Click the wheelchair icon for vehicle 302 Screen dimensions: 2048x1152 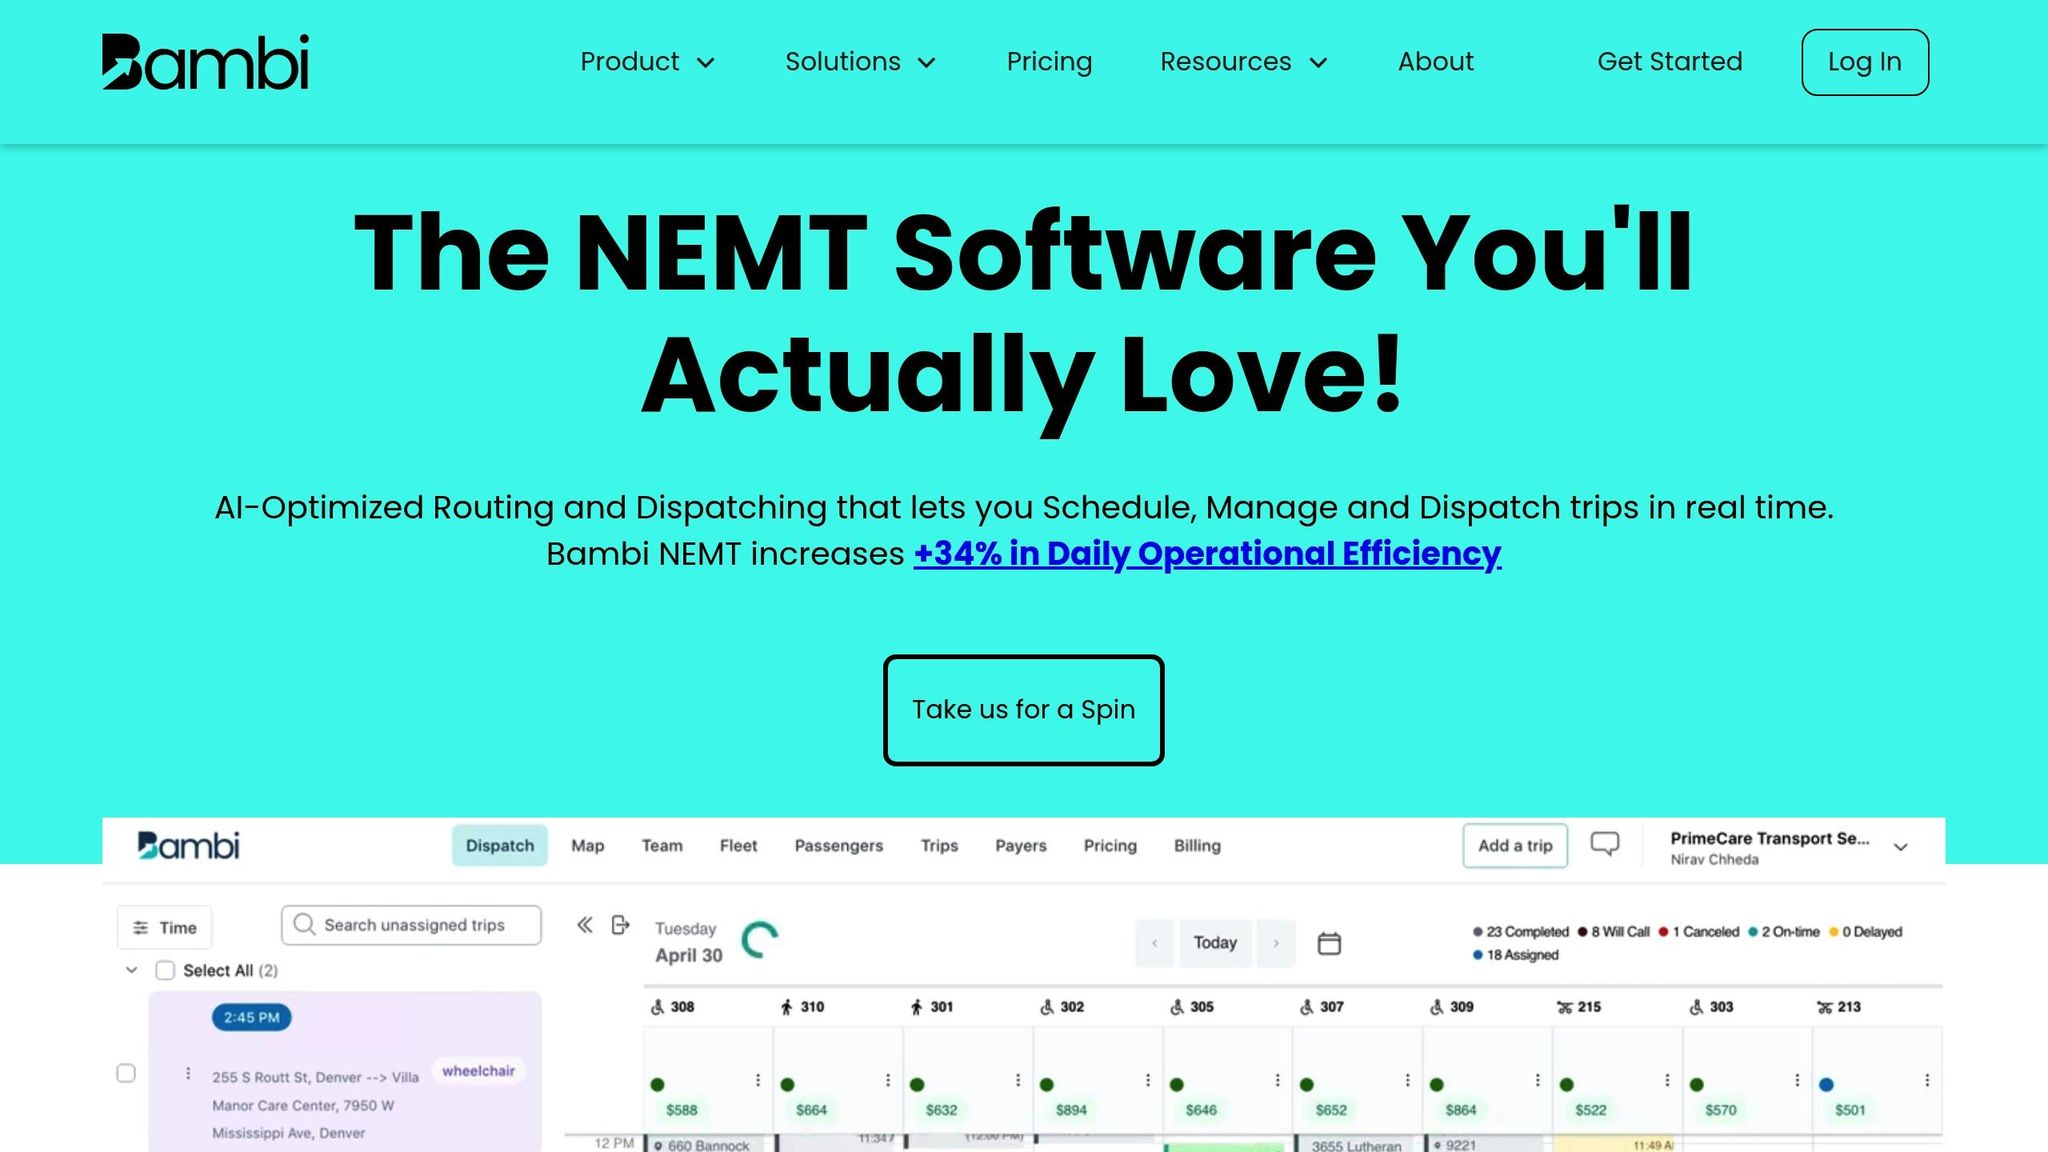(1047, 1007)
